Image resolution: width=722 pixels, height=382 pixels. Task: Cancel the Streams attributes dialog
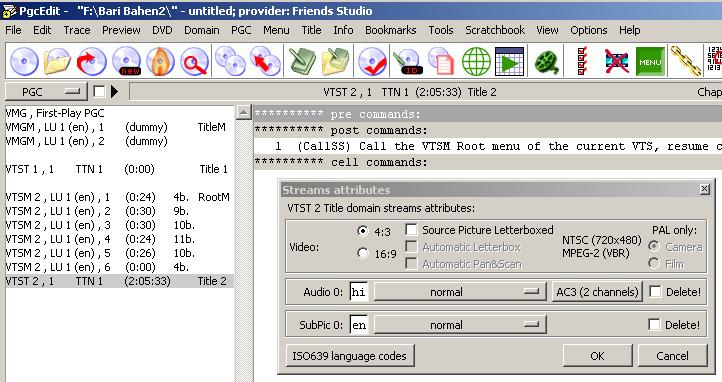pos(672,356)
